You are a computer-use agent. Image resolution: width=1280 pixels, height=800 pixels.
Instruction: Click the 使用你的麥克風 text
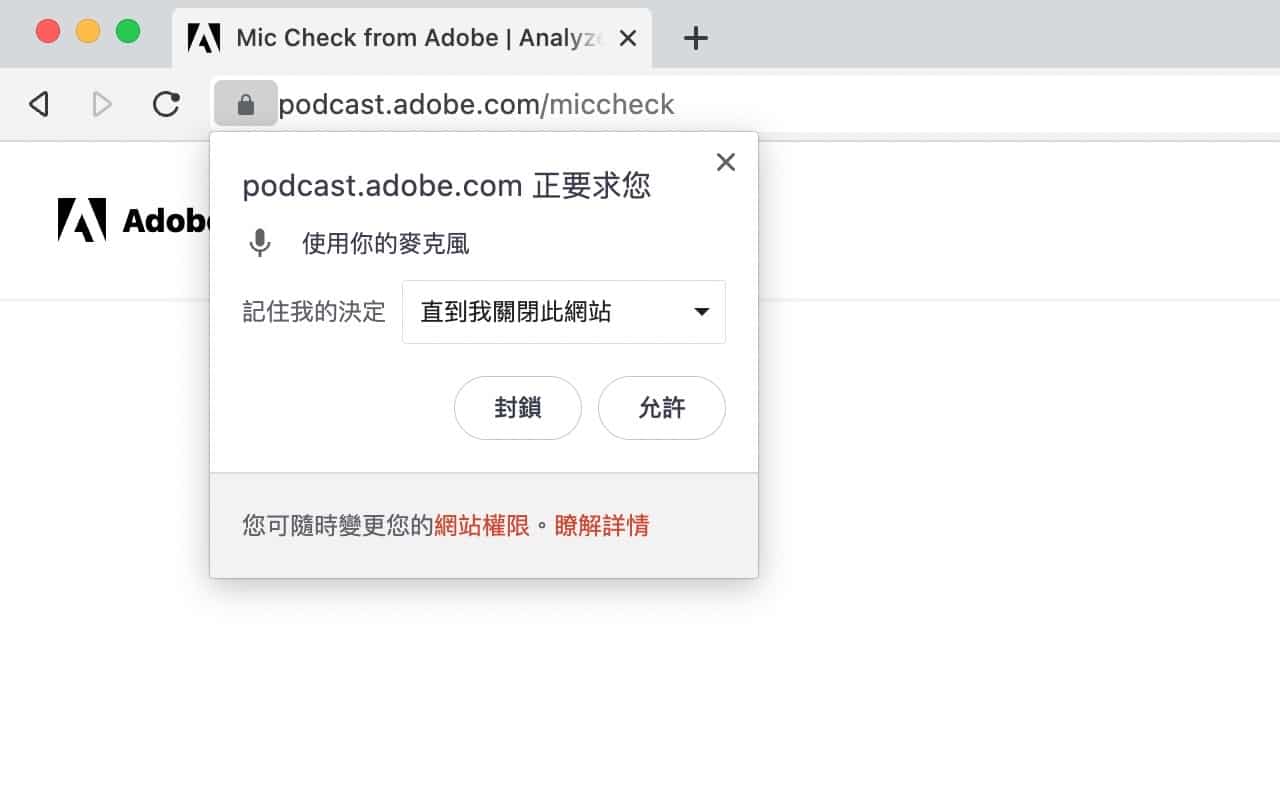(x=386, y=243)
